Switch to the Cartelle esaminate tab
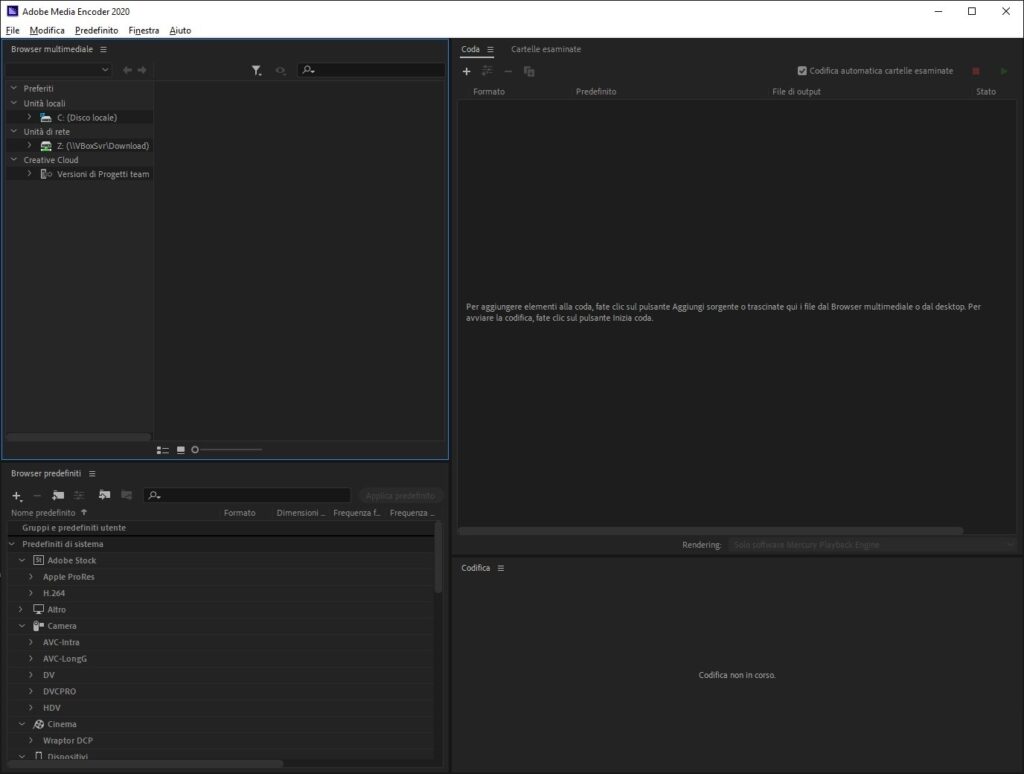 pyautogui.click(x=545, y=48)
